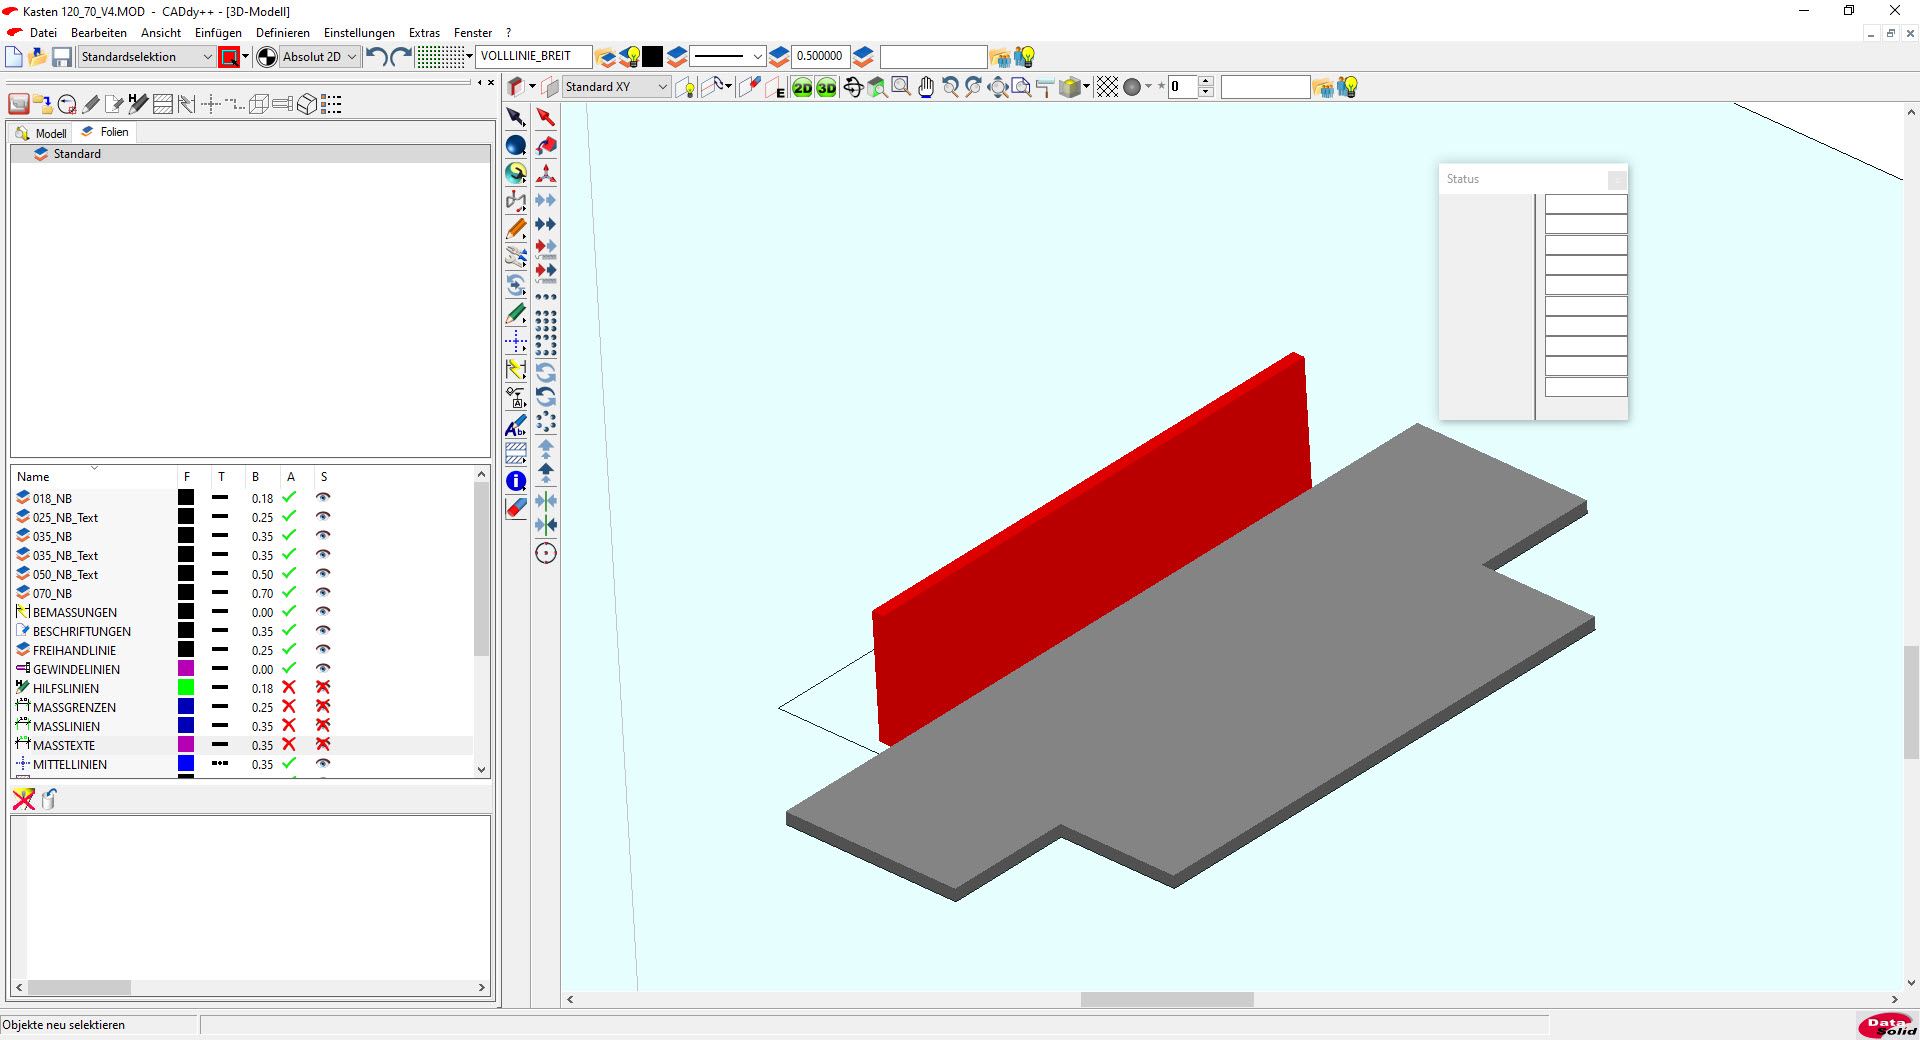Toggle visibility eye for 018_NB layer

pos(323,498)
